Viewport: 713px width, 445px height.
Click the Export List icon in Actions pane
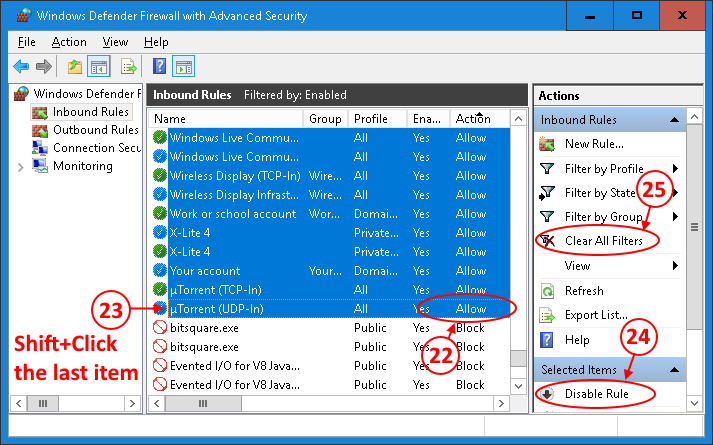[547, 315]
